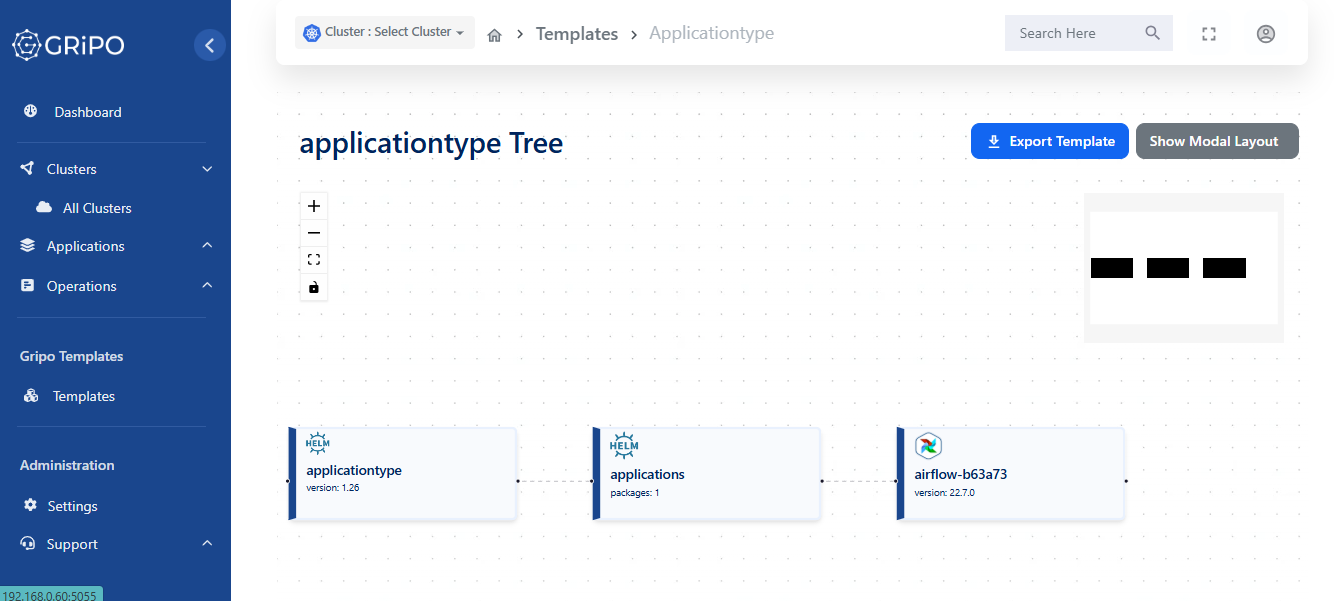Click the Templates cubes icon

[31, 396]
